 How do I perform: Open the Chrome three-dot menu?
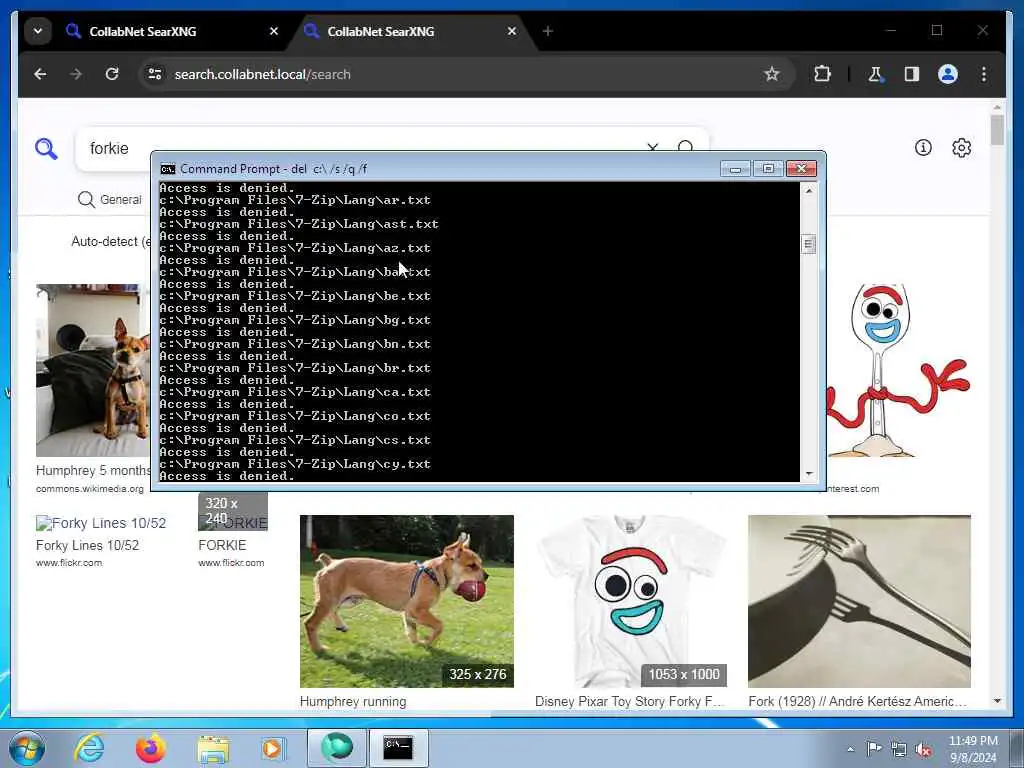coord(984,74)
